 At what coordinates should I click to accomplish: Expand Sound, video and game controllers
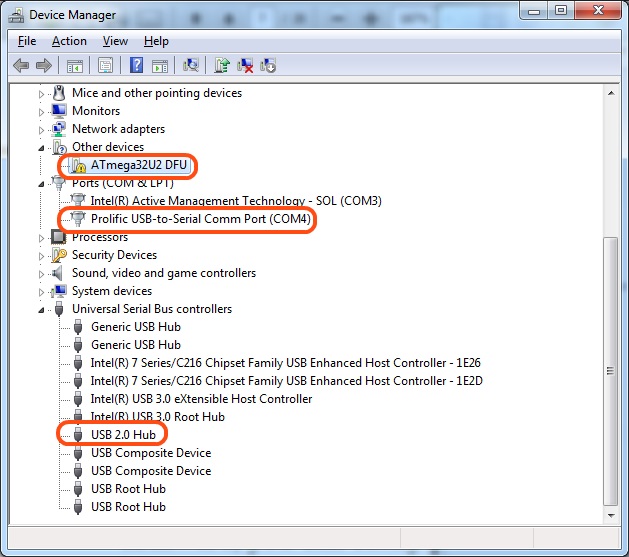tap(41, 274)
